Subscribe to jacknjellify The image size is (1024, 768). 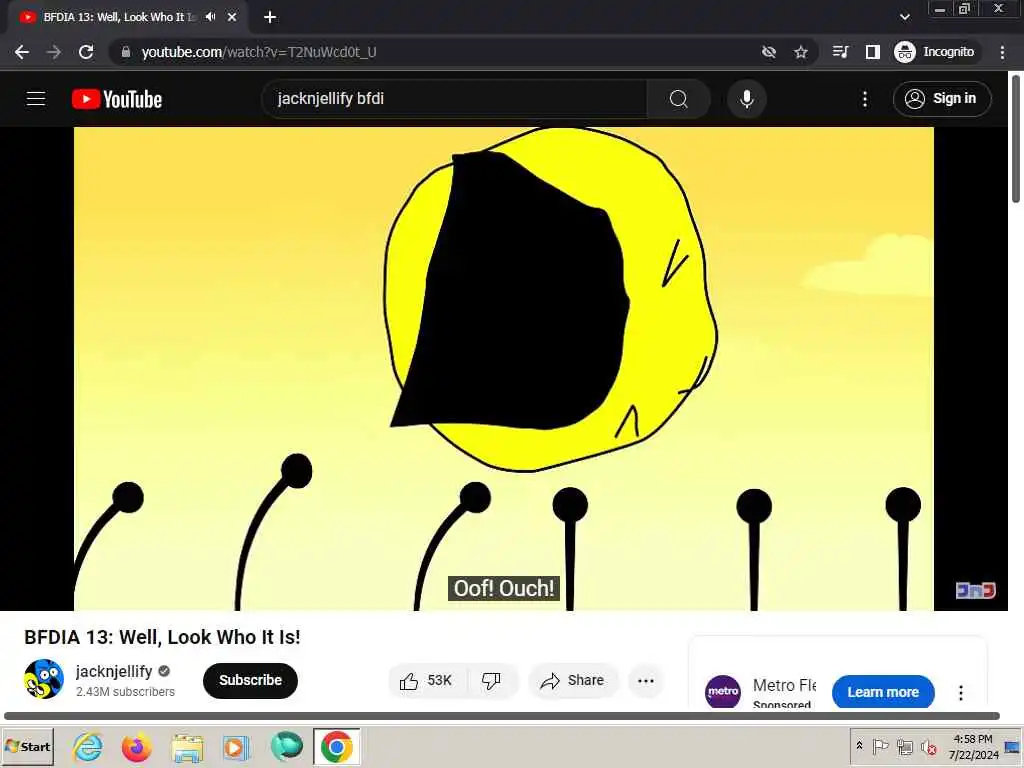click(250, 680)
